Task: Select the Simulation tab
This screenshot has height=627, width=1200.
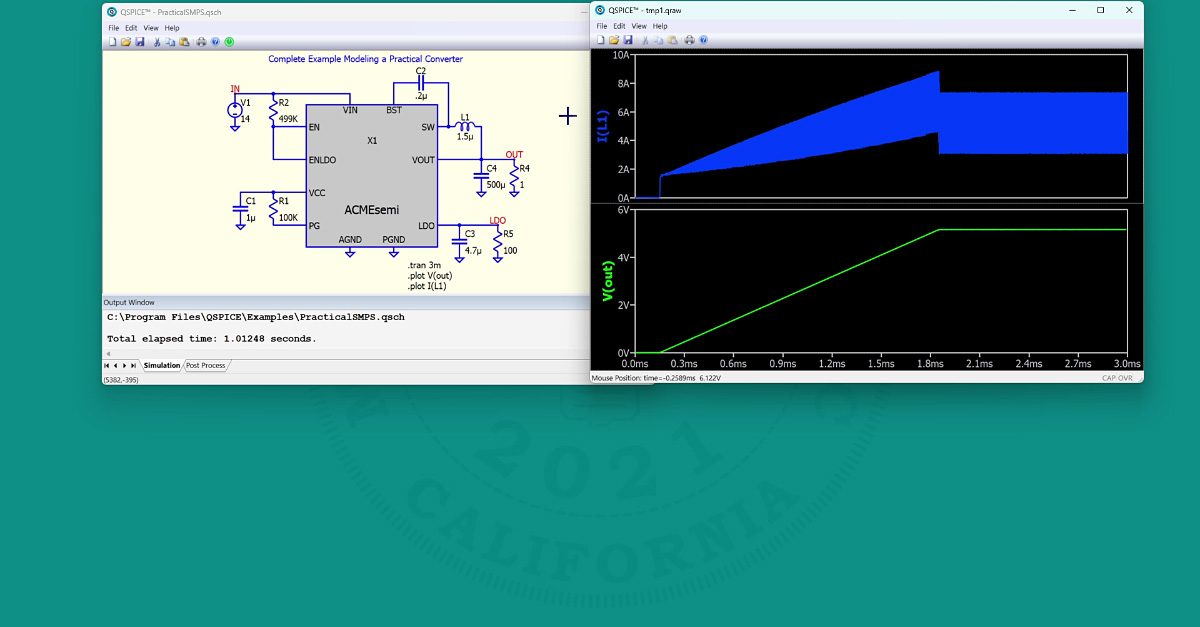Action: pyautogui.click(x=162, y=365)
